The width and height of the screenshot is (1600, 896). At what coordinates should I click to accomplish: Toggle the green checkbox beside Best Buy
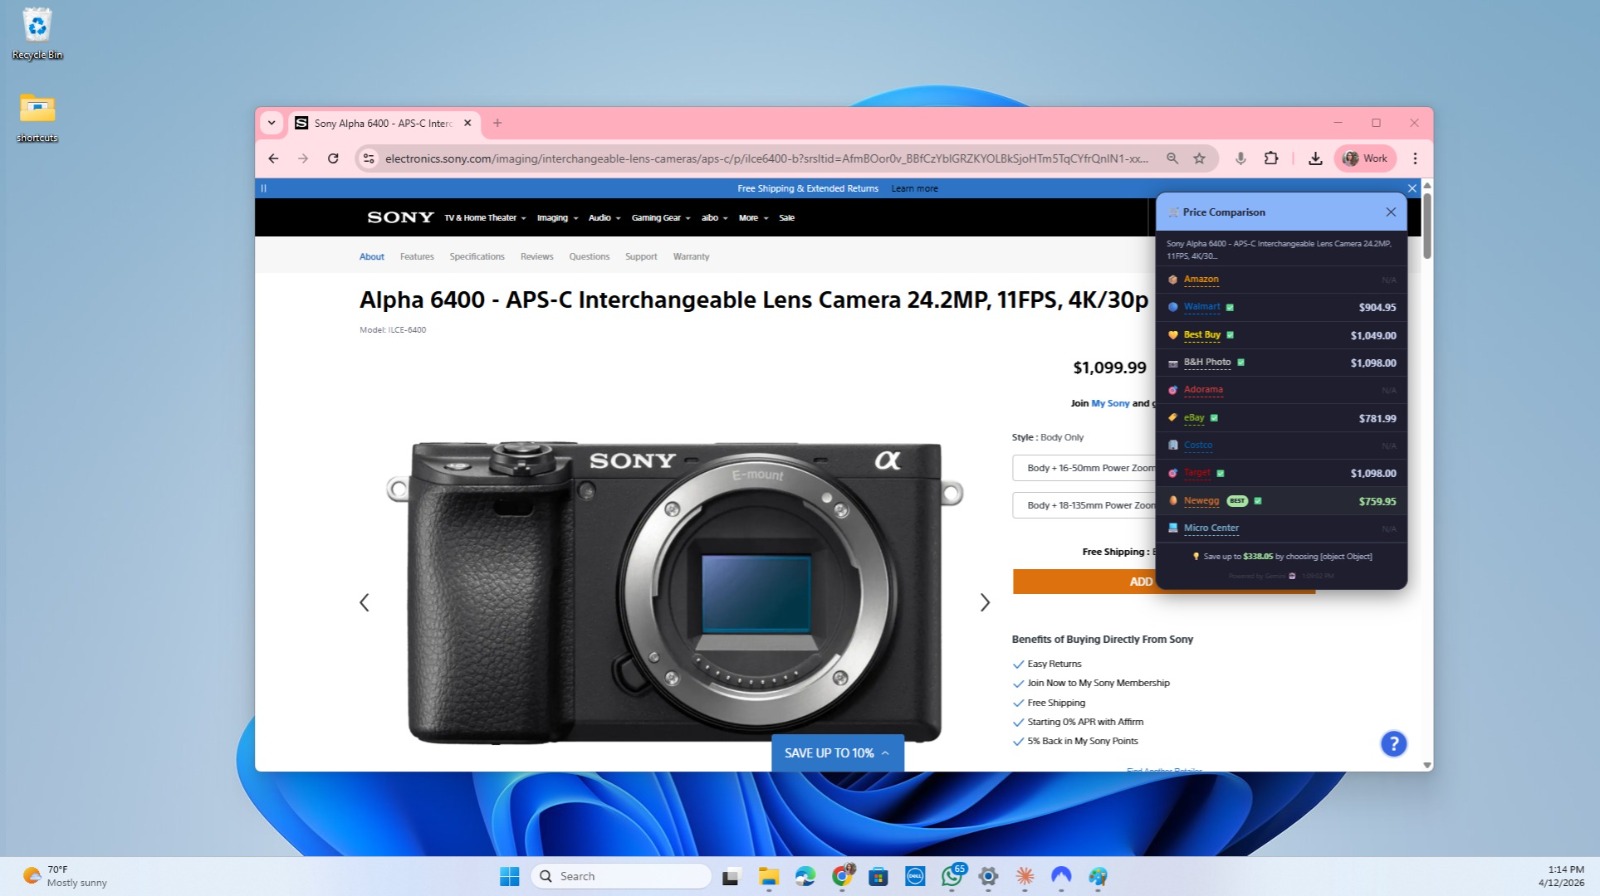tap(1230, 335)
